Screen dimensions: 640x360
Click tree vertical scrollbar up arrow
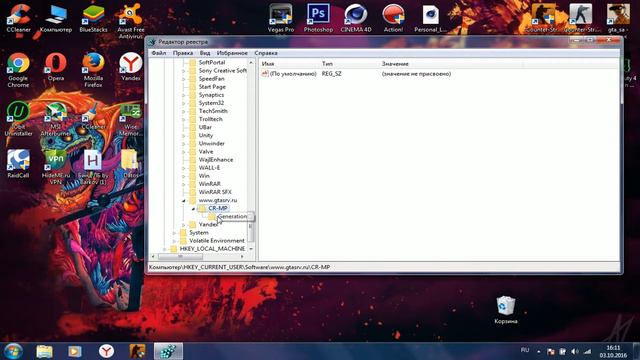[251, 62]
